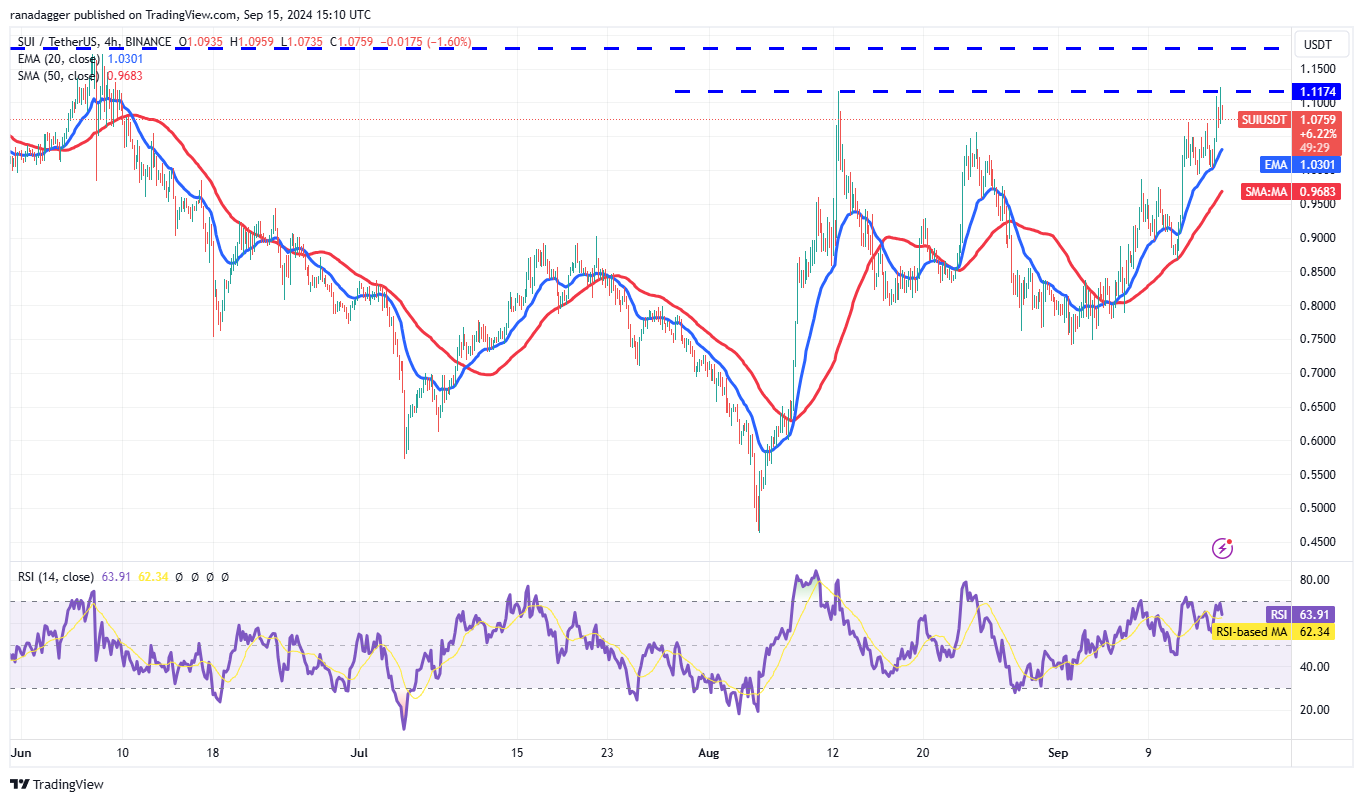Click the yellow RSI-based MA tag

point(1250,632)
